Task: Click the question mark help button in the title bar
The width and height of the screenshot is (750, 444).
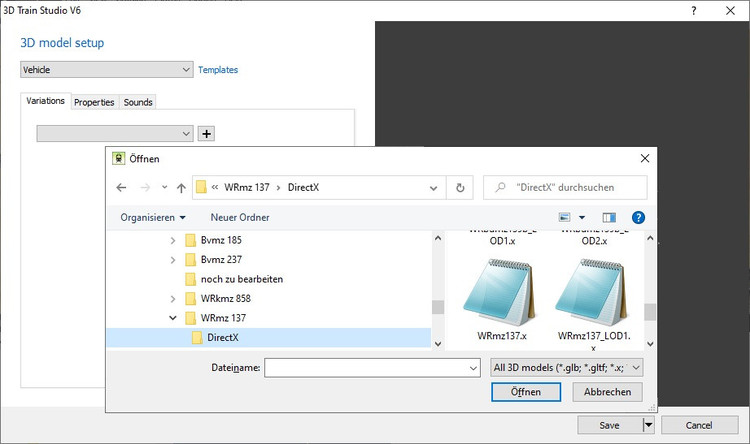Action: tap(694, 11)
